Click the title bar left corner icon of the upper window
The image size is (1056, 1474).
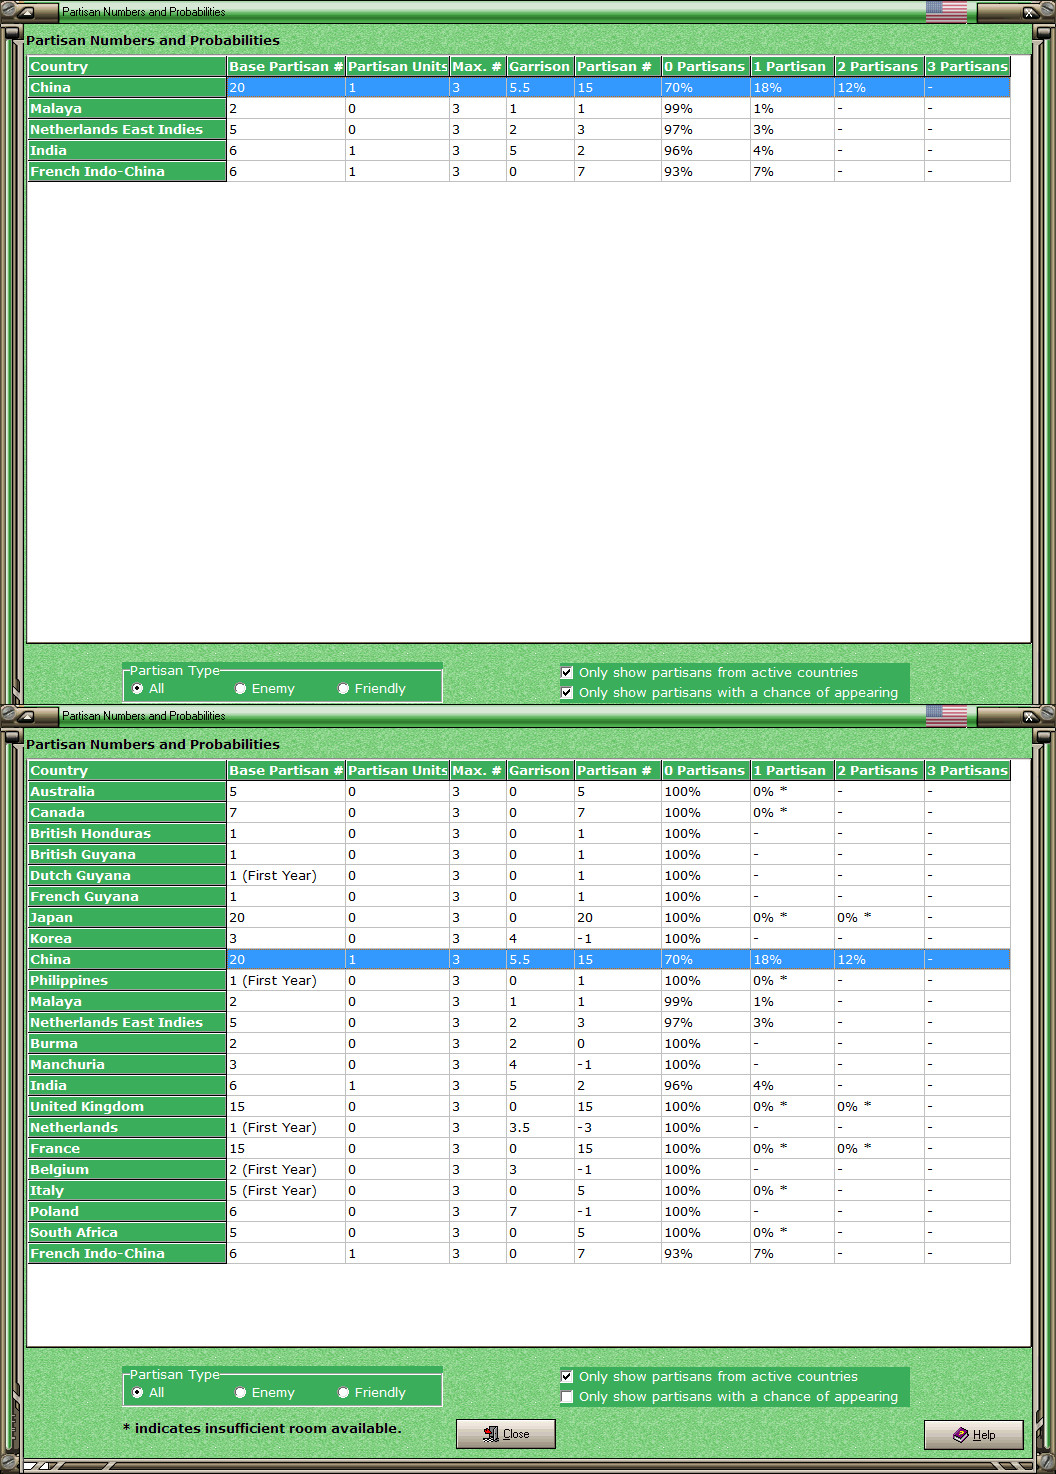(25, 12)
